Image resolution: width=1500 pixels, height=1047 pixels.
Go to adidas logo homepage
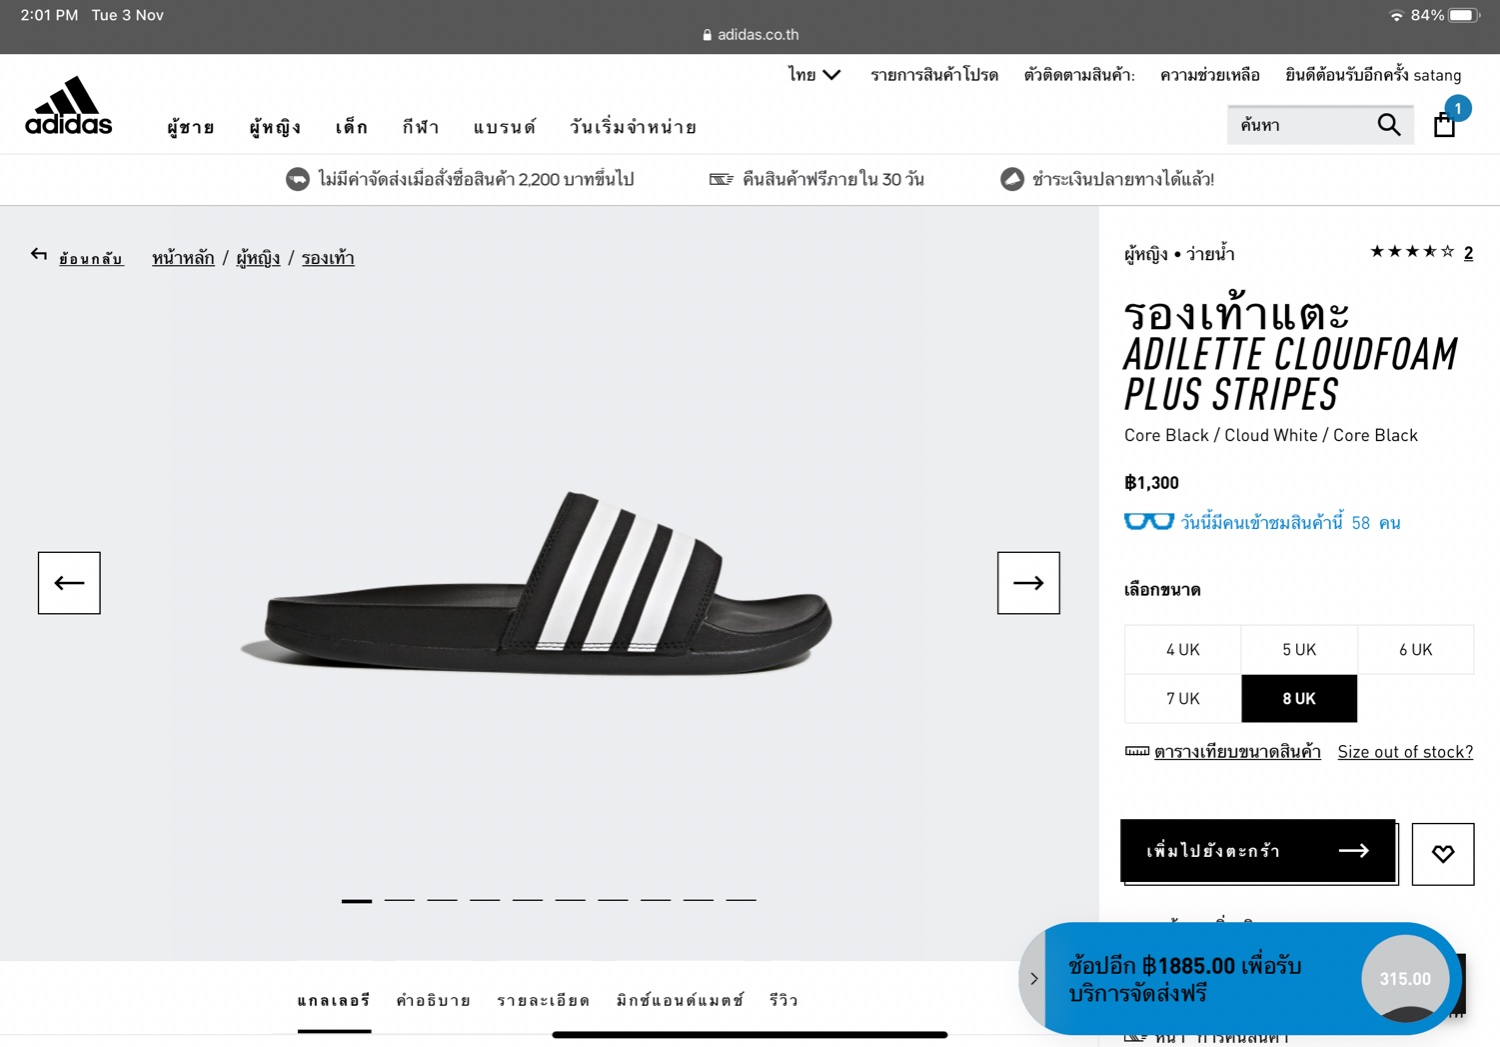coord(68,105)
